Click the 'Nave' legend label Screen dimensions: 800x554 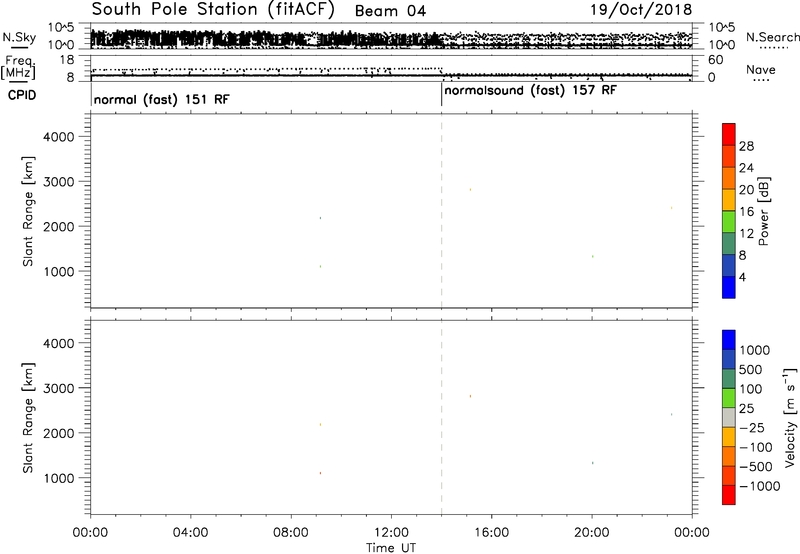761,69
